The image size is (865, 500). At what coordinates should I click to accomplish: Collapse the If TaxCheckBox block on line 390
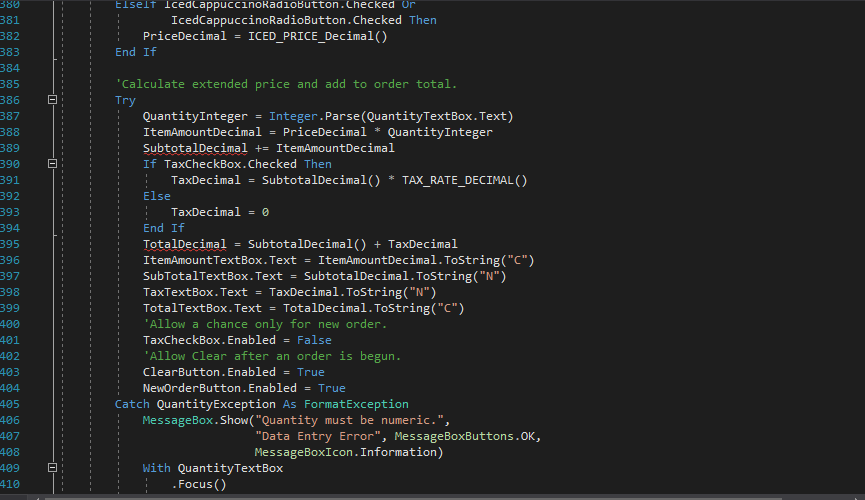tap(52, 164)
